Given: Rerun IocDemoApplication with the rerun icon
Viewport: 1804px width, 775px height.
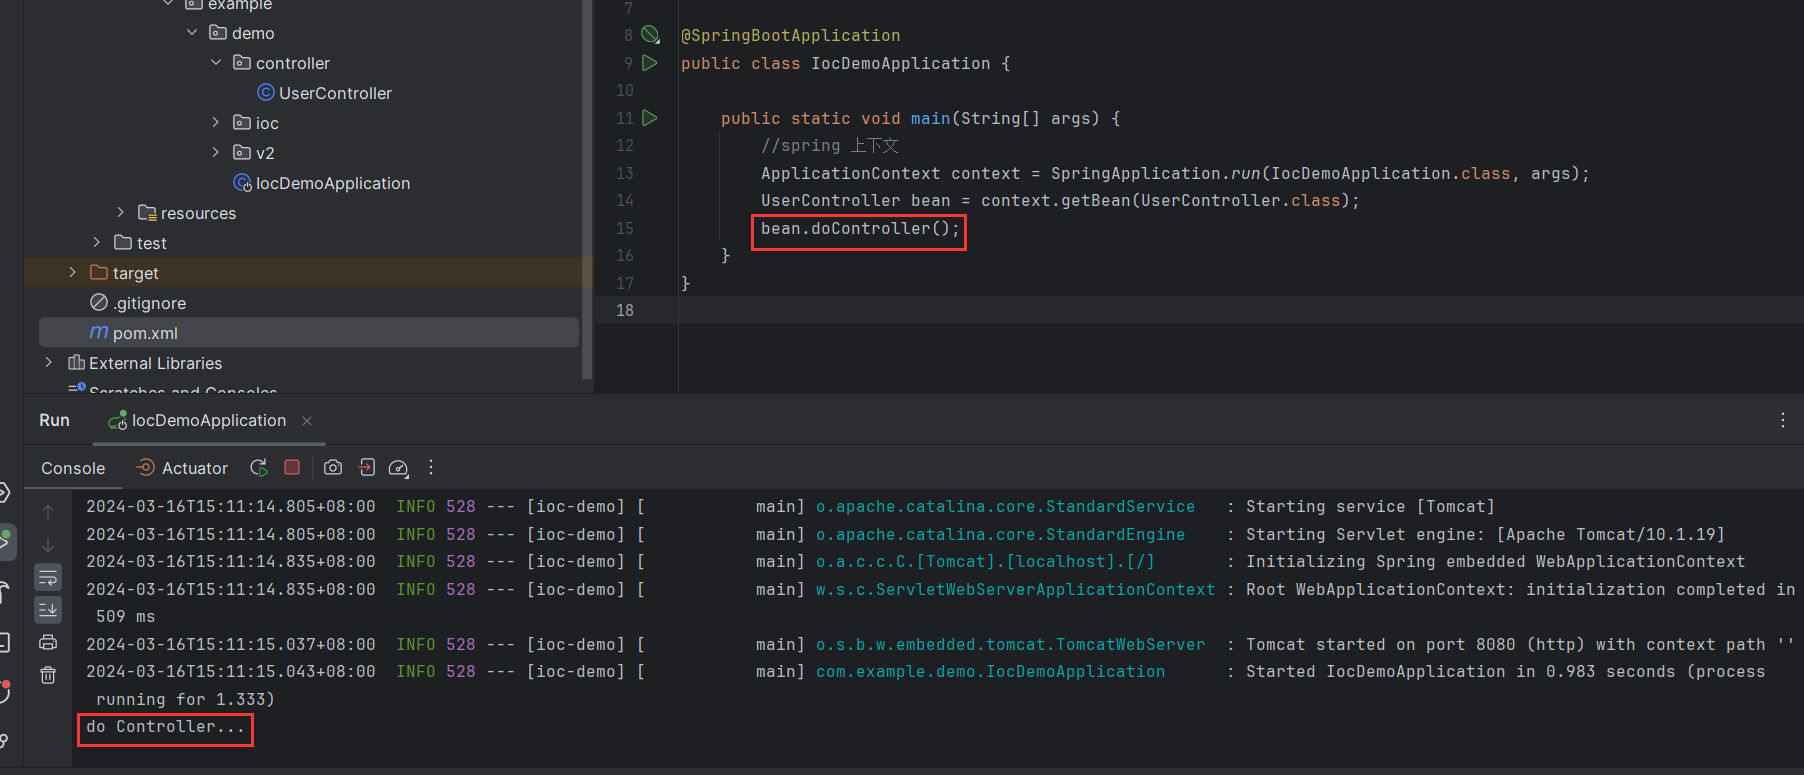Looking at the screenshot, I should click(259, 467).
